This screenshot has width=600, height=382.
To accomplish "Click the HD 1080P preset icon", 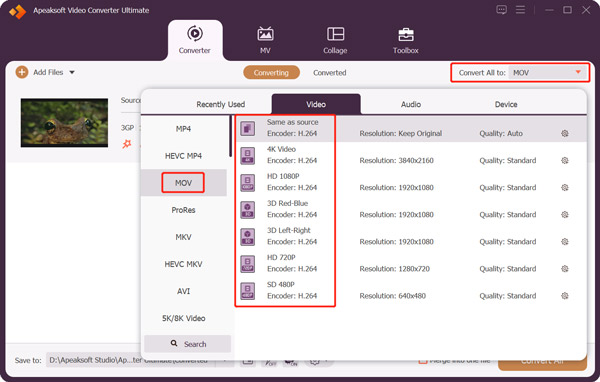I will (248, 183).
